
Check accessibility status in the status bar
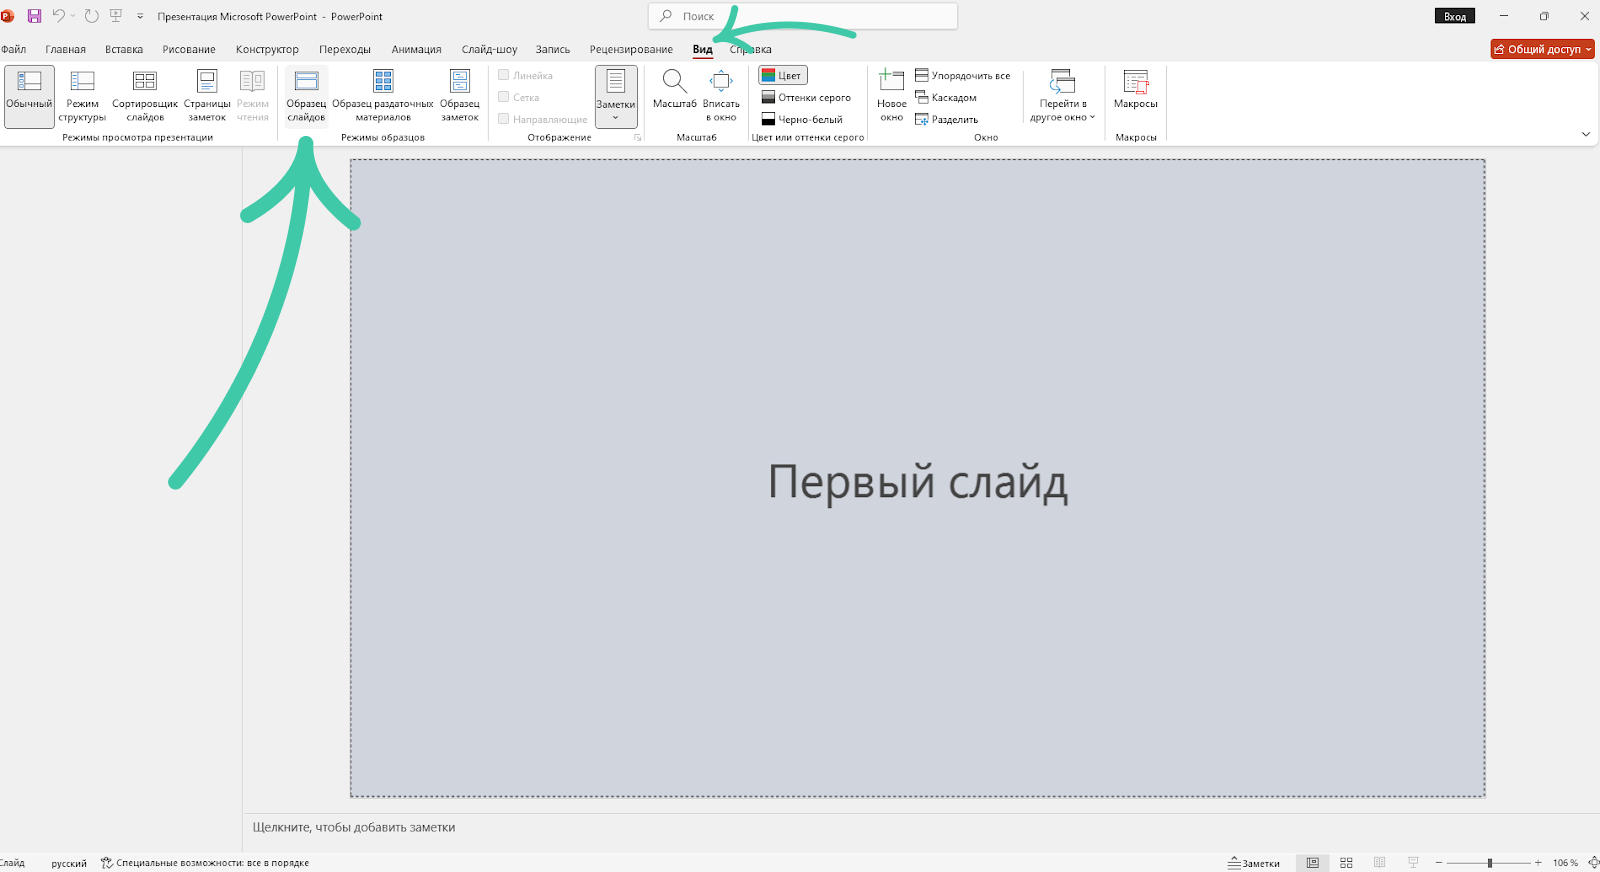[205, 863]
